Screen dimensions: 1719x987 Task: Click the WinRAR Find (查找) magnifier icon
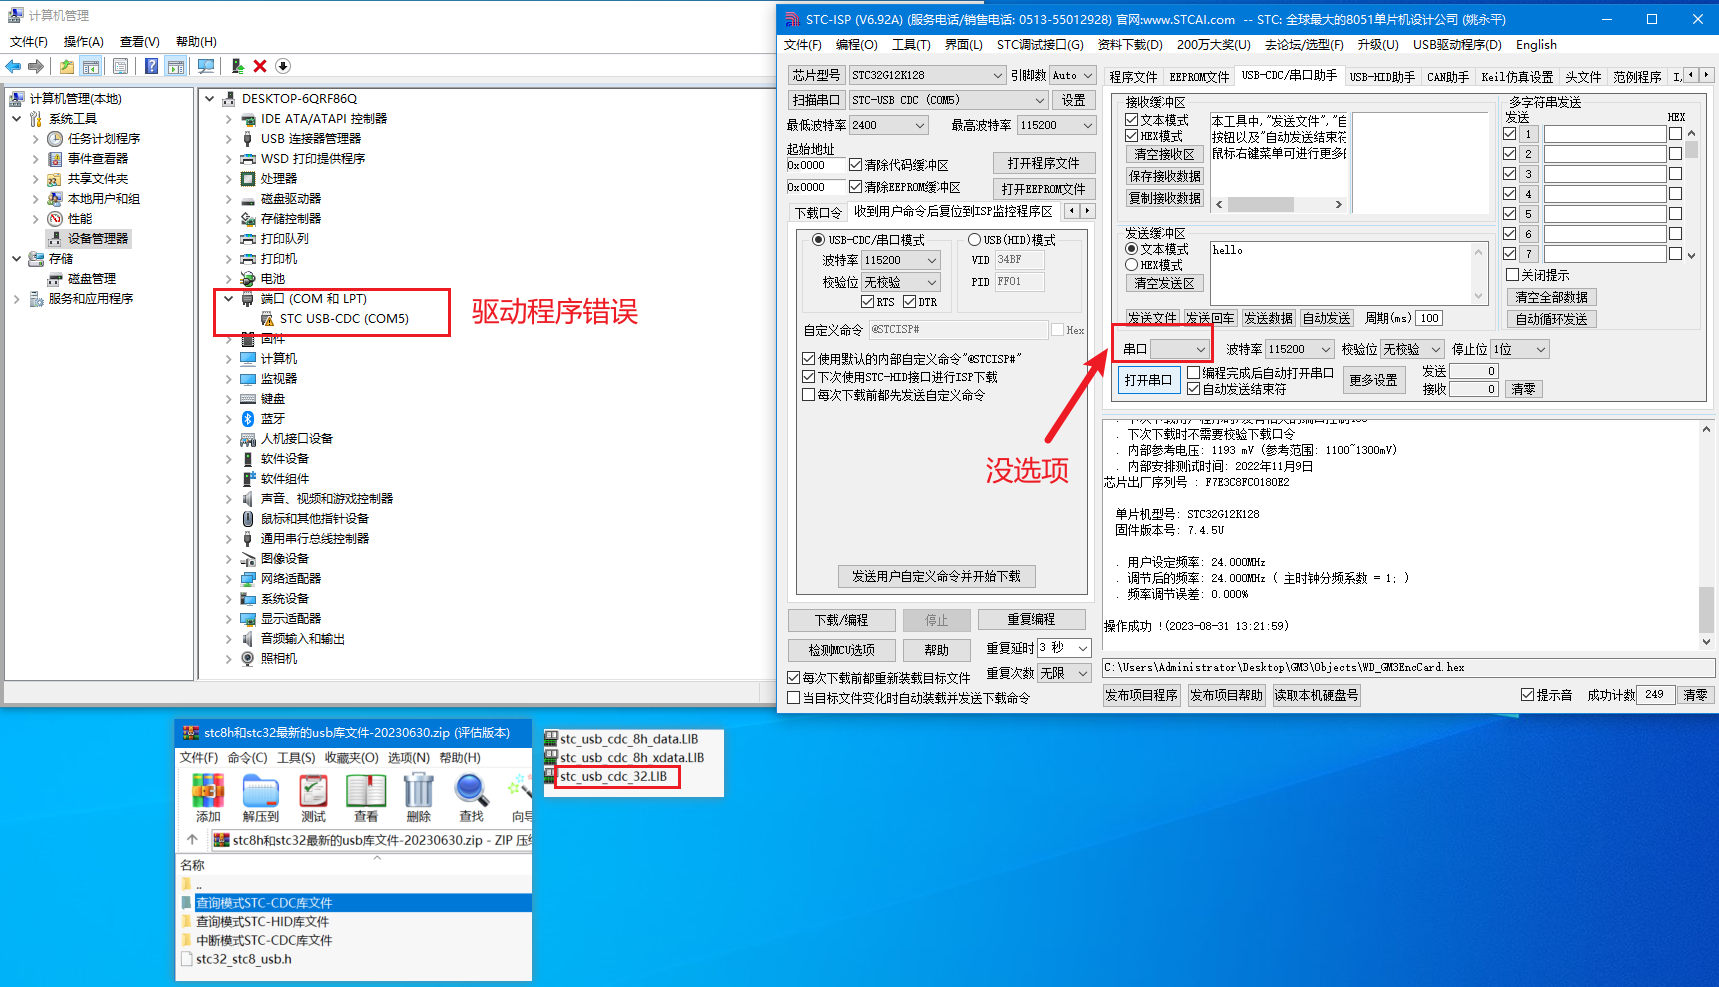(471, 798)
